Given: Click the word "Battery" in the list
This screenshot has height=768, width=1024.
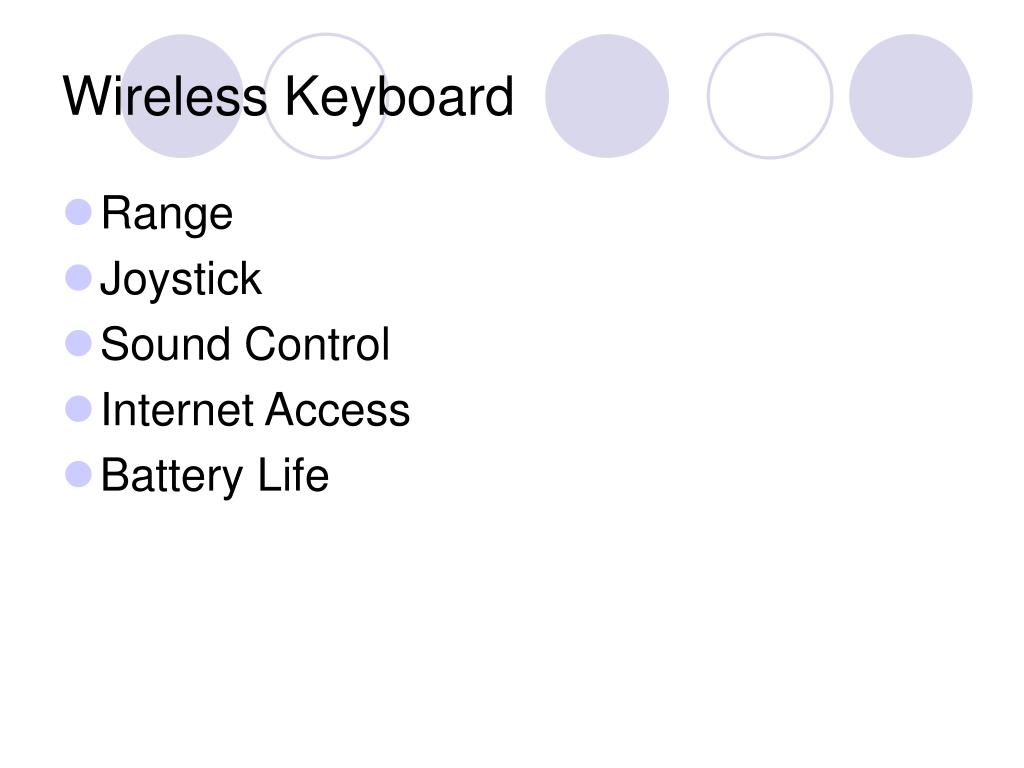Looking at the screenshot, I should pyautogui.click(x=172, y=476).
